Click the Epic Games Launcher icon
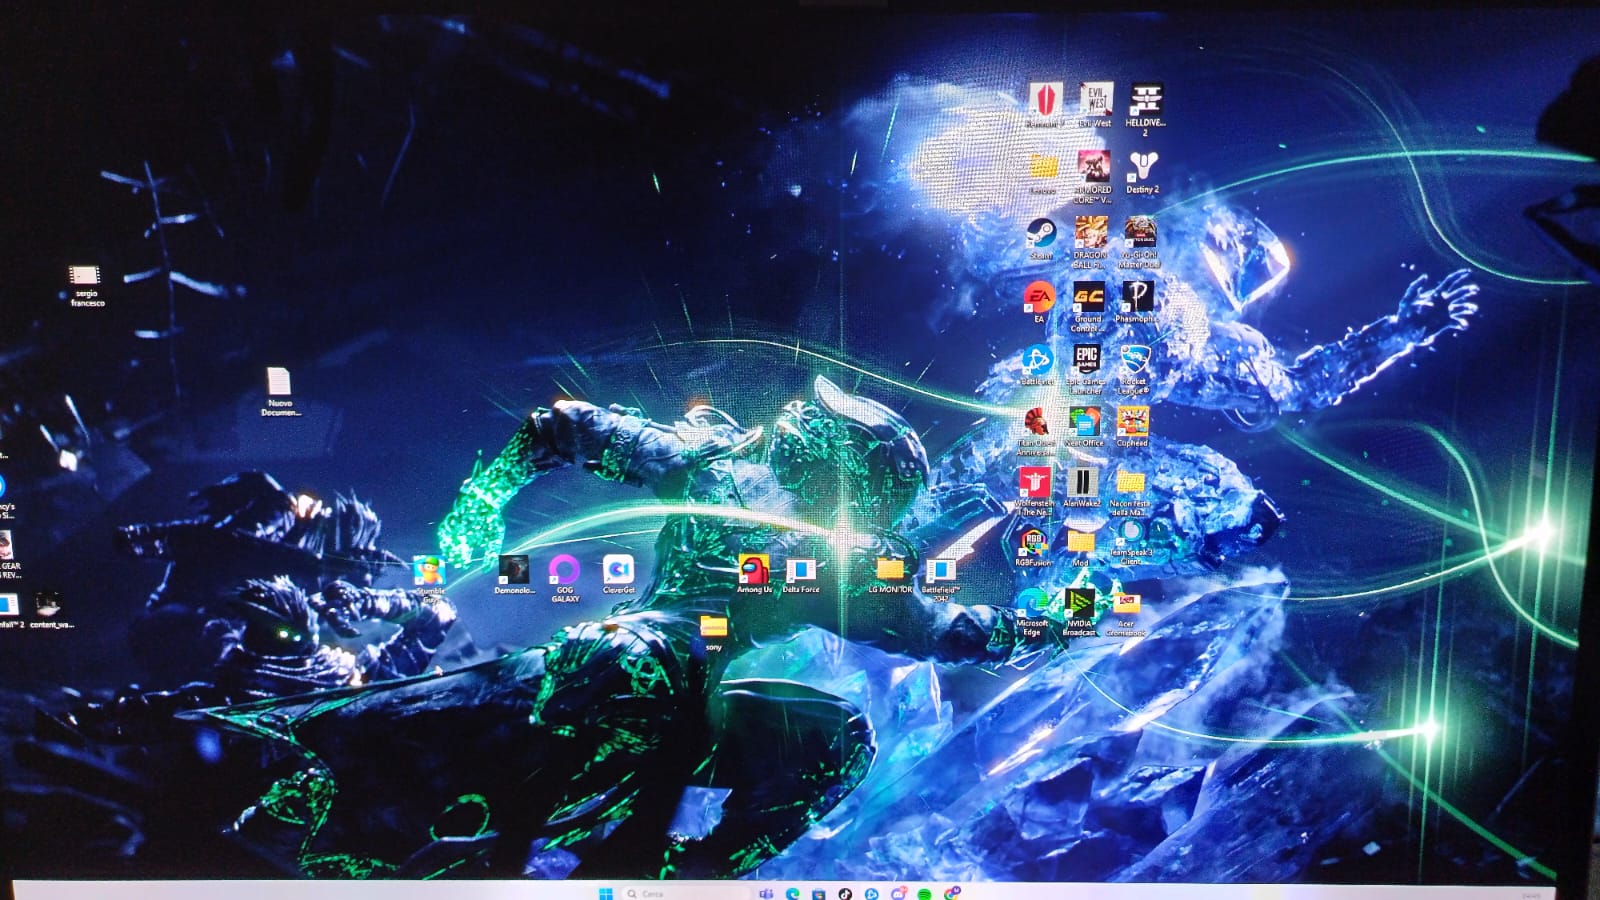Image resolution: width=1600 pixels, height=900 pixels. tap(1086, 360)
